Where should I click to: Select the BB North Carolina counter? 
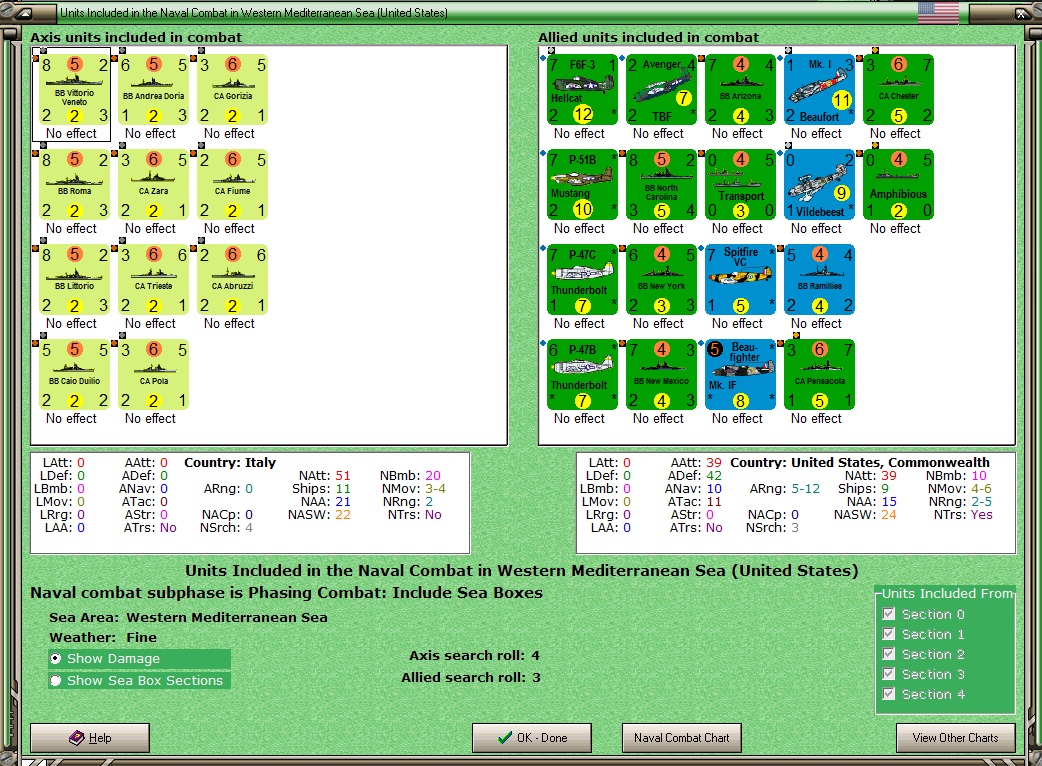(x=661, y=185)
